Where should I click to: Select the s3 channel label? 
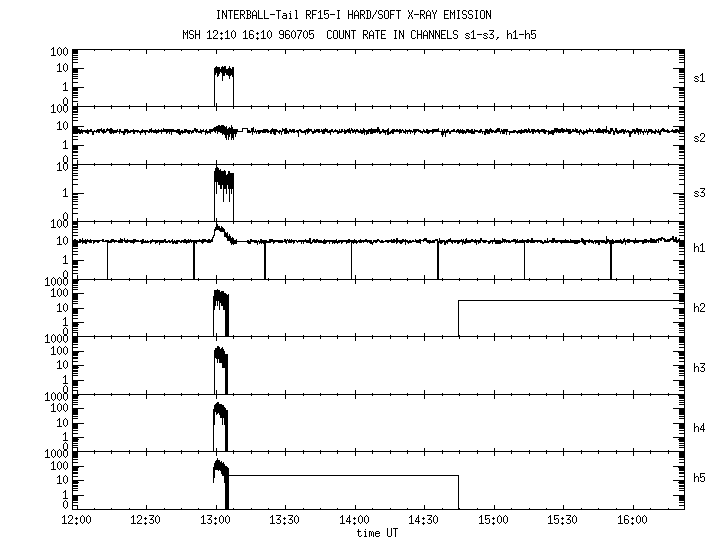[700, 193]
